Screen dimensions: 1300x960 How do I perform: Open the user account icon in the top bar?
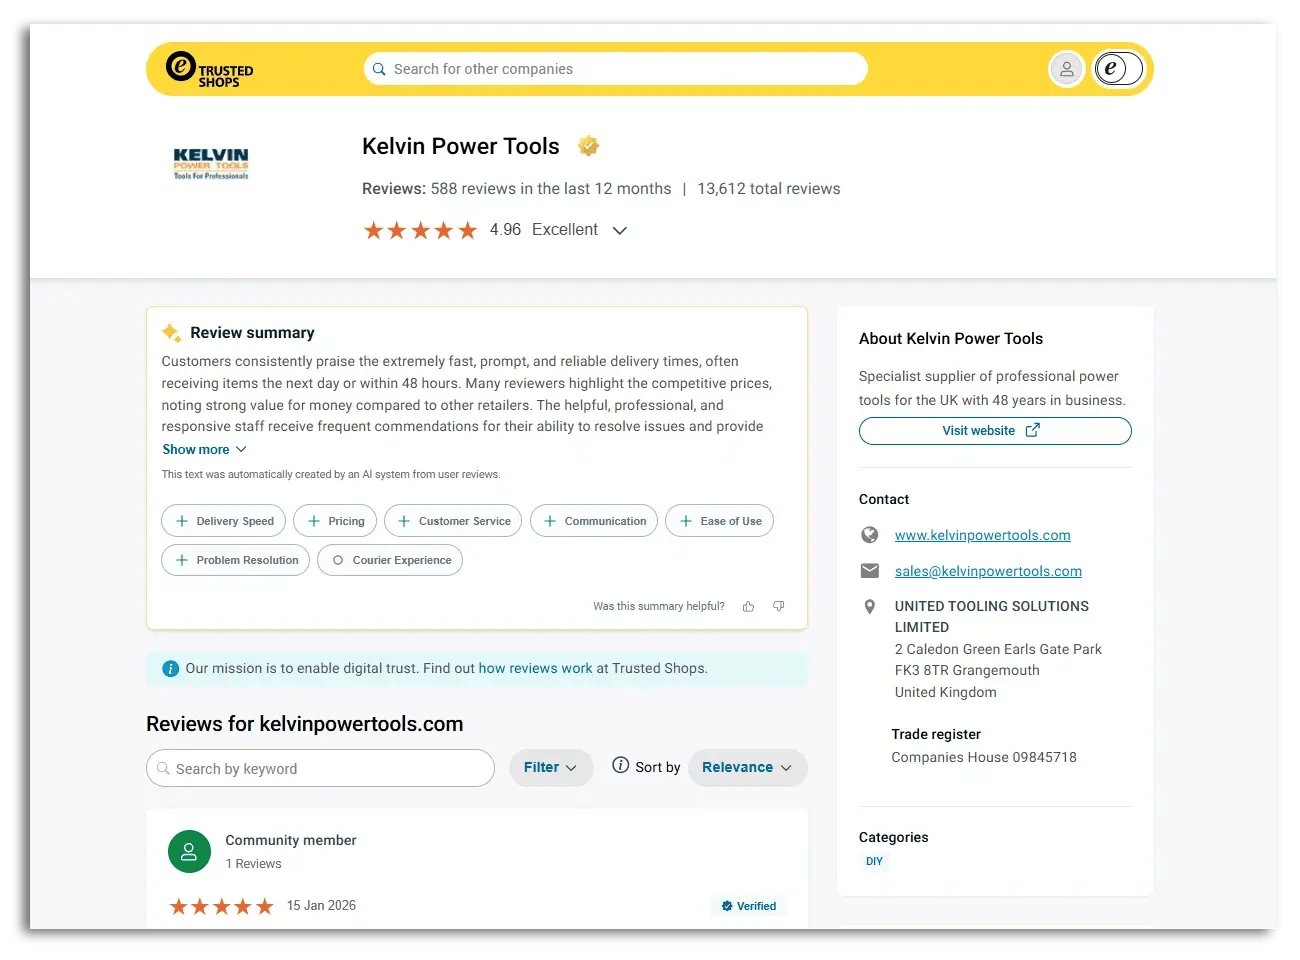(x=1066, y=68)
